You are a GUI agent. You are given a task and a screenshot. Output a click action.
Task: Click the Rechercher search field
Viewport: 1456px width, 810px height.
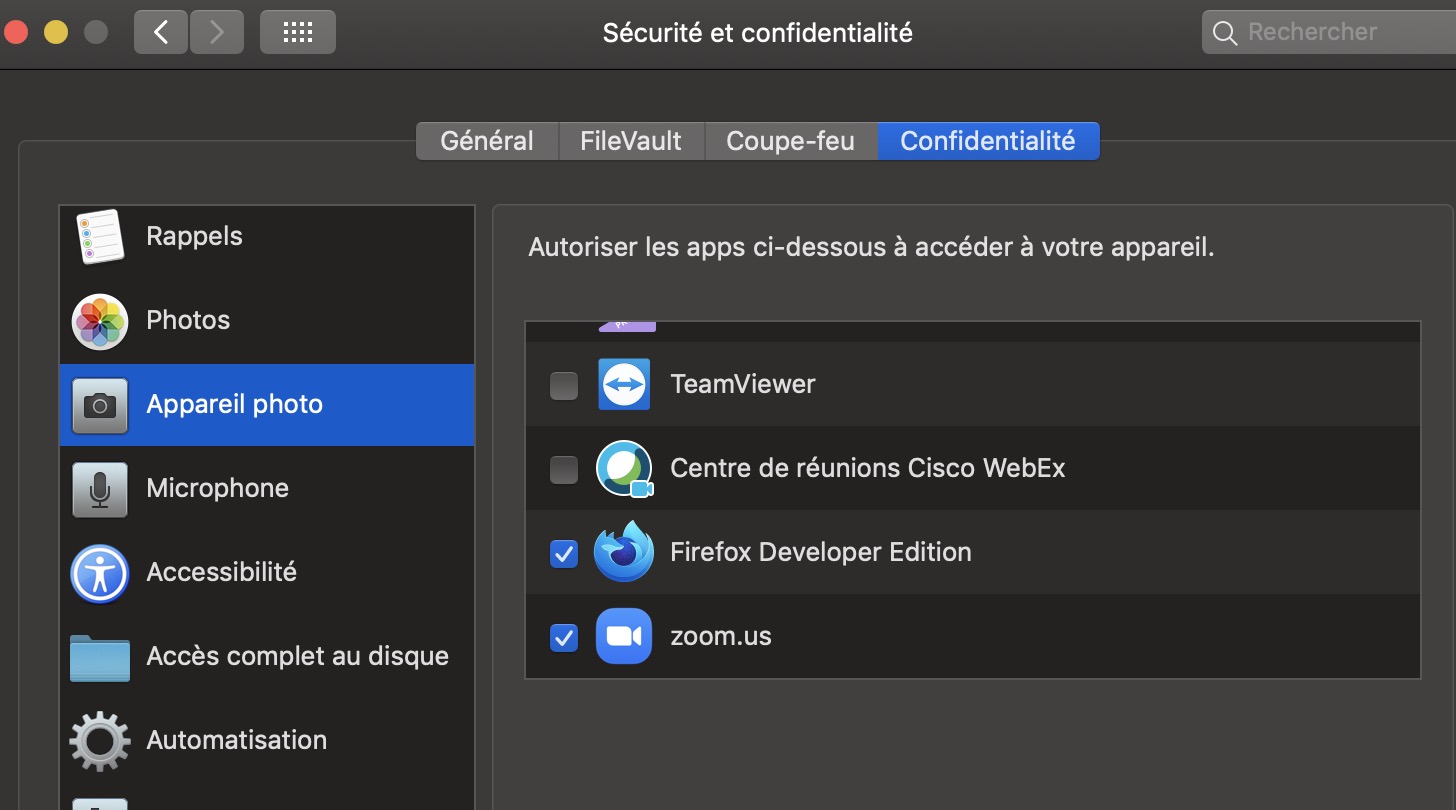tap(1329, 32)
